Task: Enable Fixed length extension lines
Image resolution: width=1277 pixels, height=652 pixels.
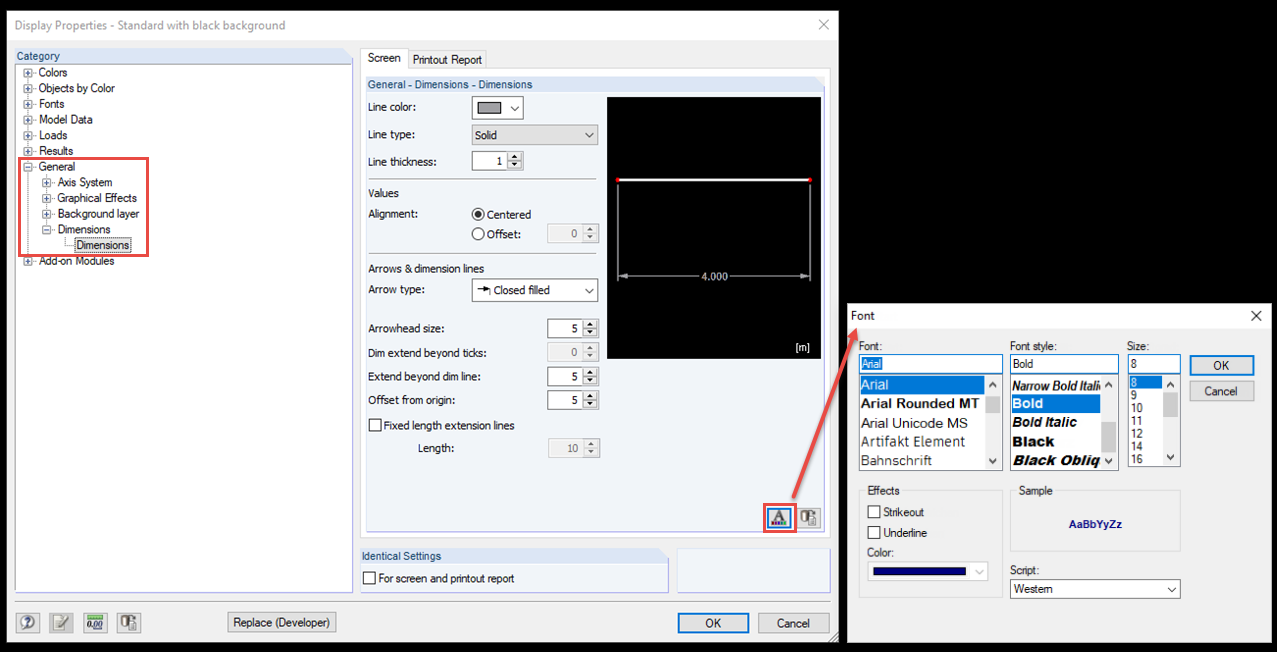Action: tap(377, 425)
